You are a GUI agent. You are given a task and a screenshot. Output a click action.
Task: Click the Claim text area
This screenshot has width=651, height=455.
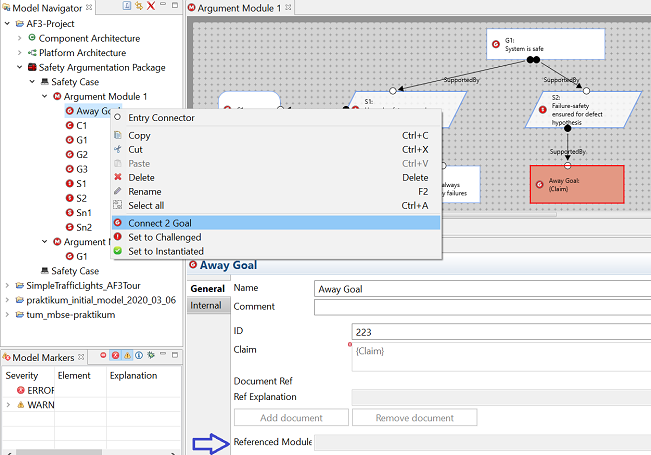pyautogui.click(x=501, y=357)
